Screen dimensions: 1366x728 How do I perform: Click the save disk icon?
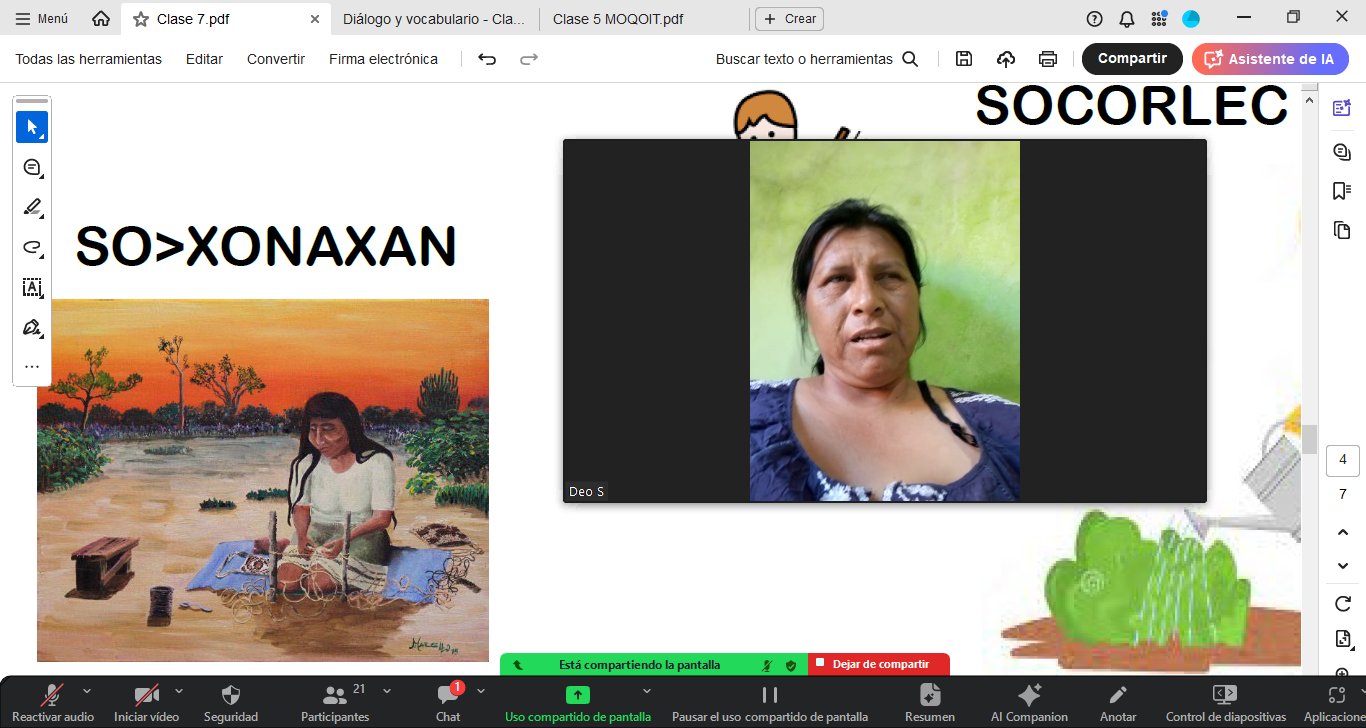[x=963, y=59]
